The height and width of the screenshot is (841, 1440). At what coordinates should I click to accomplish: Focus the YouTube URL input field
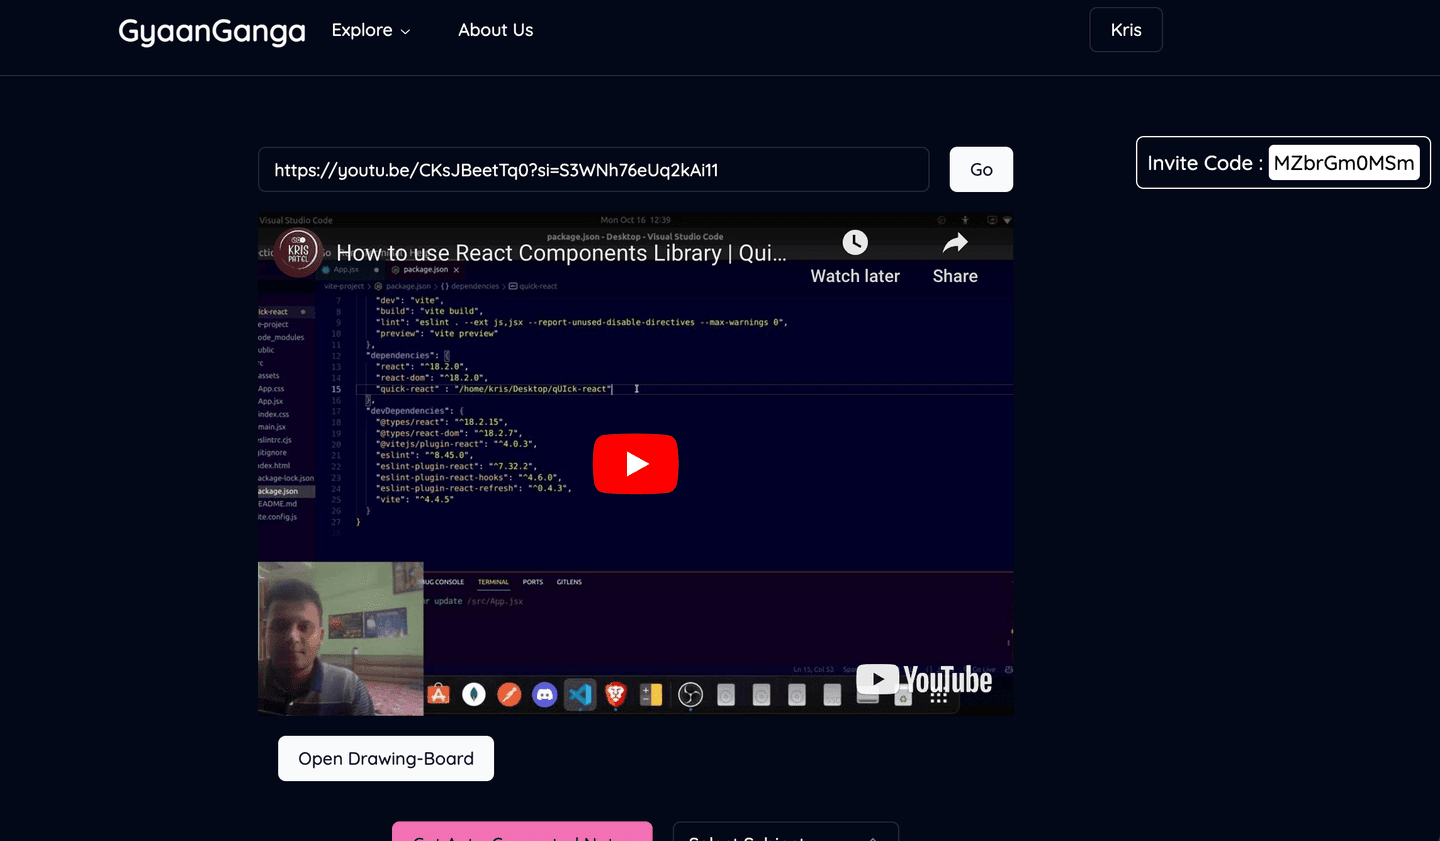pos(594,170)
